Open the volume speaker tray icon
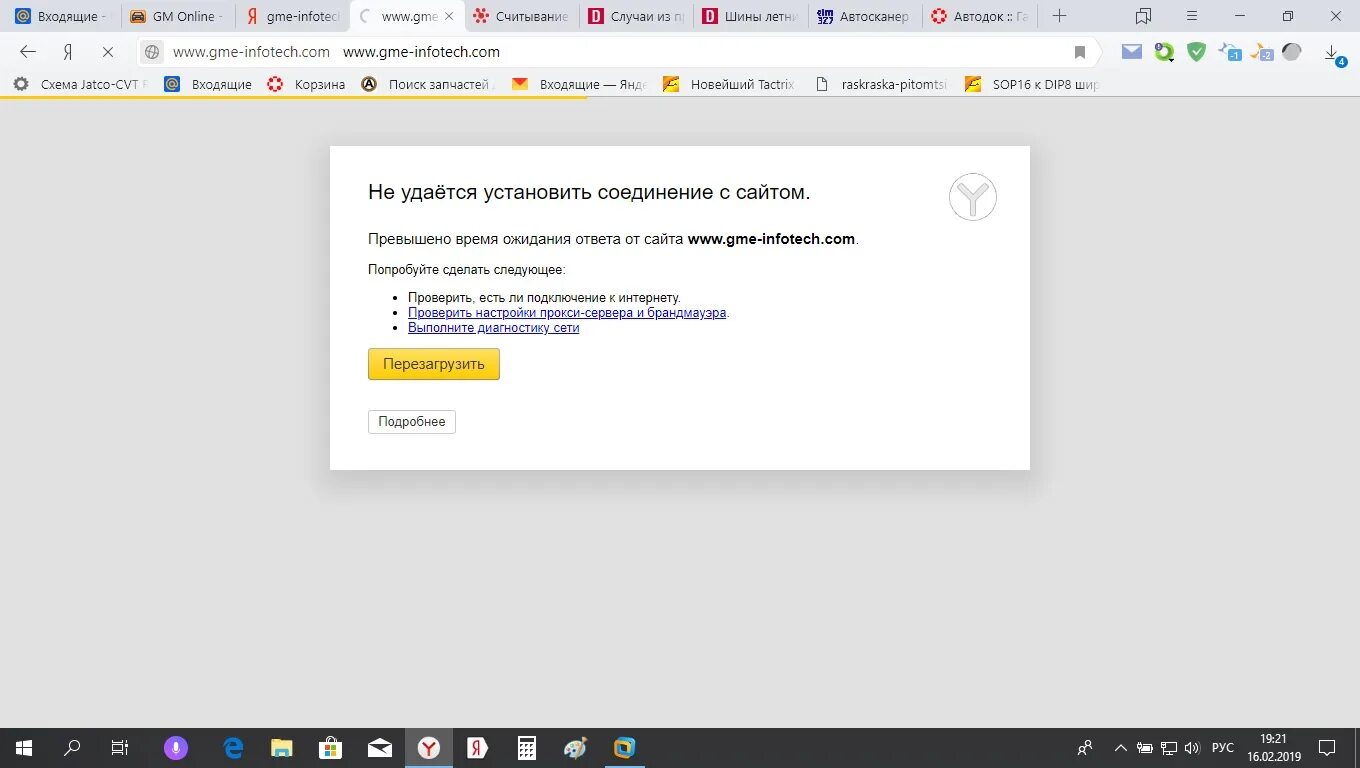Screen dimensions: 1360x768 click(1191, 748)
